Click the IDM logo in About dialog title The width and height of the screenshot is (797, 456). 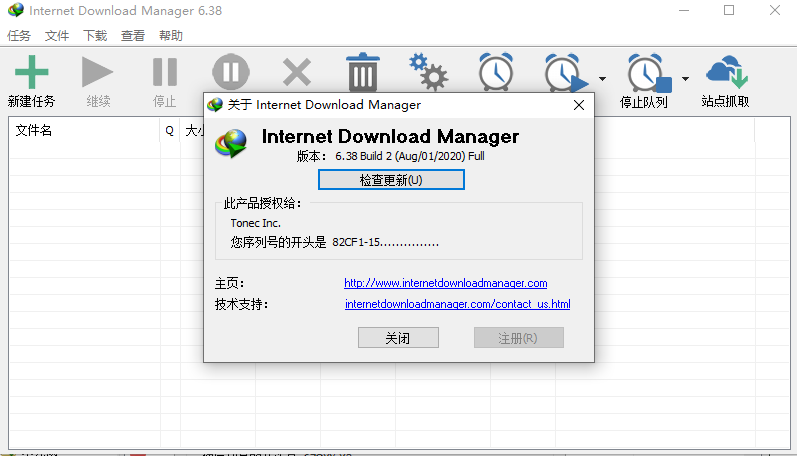point(215,105)
